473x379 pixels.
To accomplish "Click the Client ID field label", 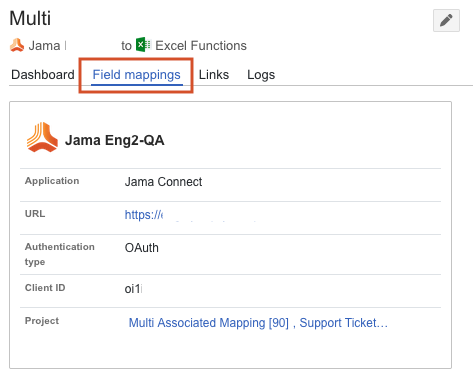I will (45, 288).
